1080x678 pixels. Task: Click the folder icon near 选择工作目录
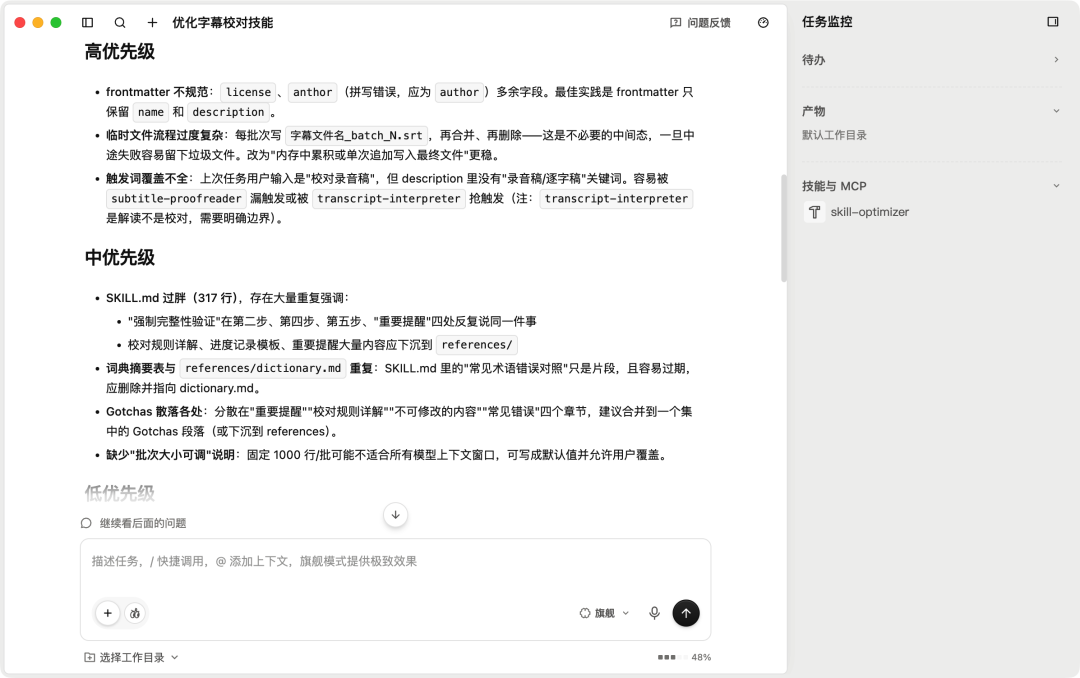click(90, 657)
